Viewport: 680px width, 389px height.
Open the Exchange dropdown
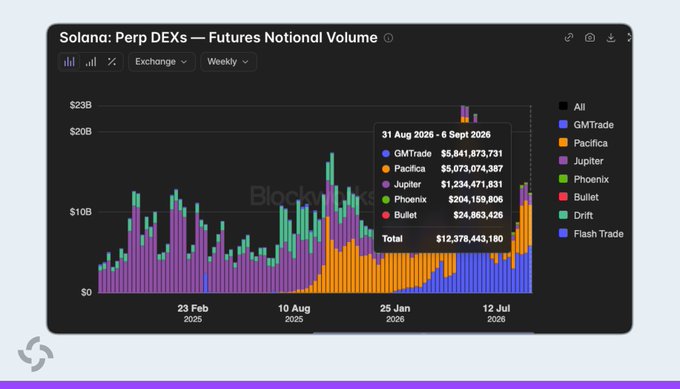pos(161,62)
